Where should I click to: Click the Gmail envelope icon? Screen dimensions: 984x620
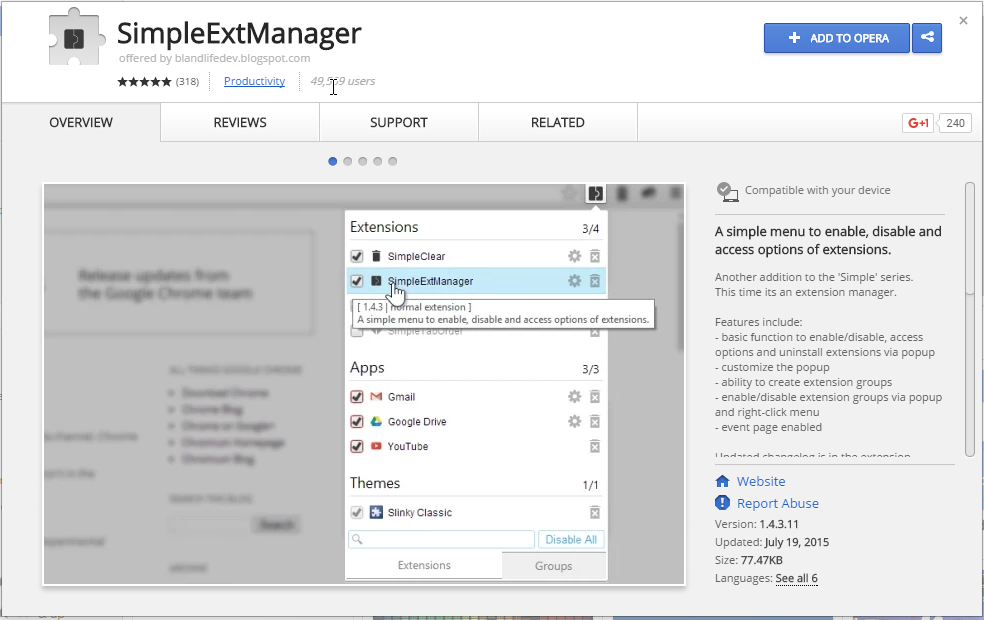pos(376,397)
